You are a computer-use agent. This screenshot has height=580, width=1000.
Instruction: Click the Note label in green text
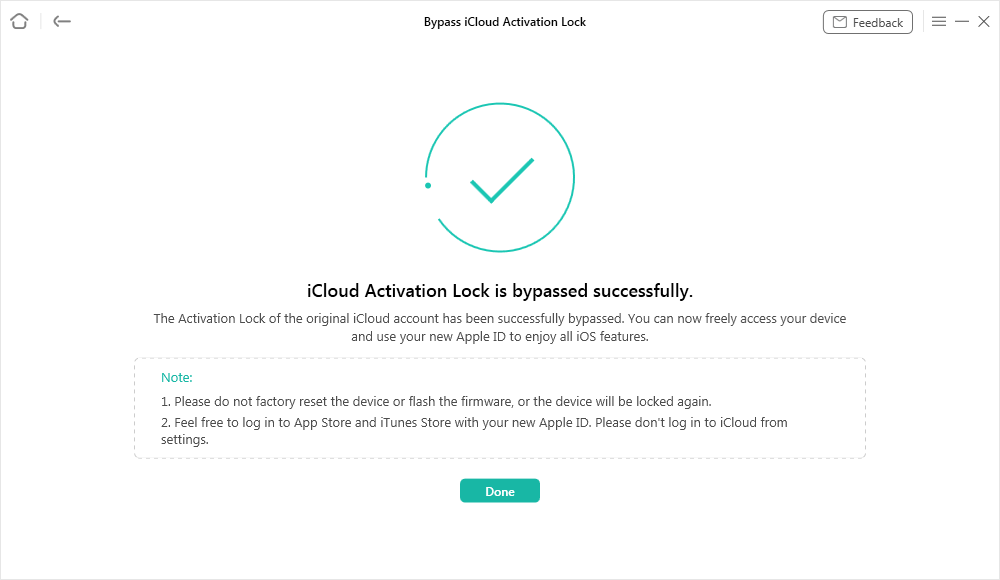click(x=176, y=377)
